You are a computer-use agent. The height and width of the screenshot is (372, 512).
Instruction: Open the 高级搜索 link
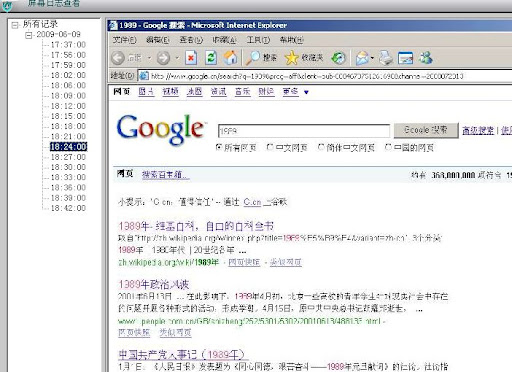478,131
